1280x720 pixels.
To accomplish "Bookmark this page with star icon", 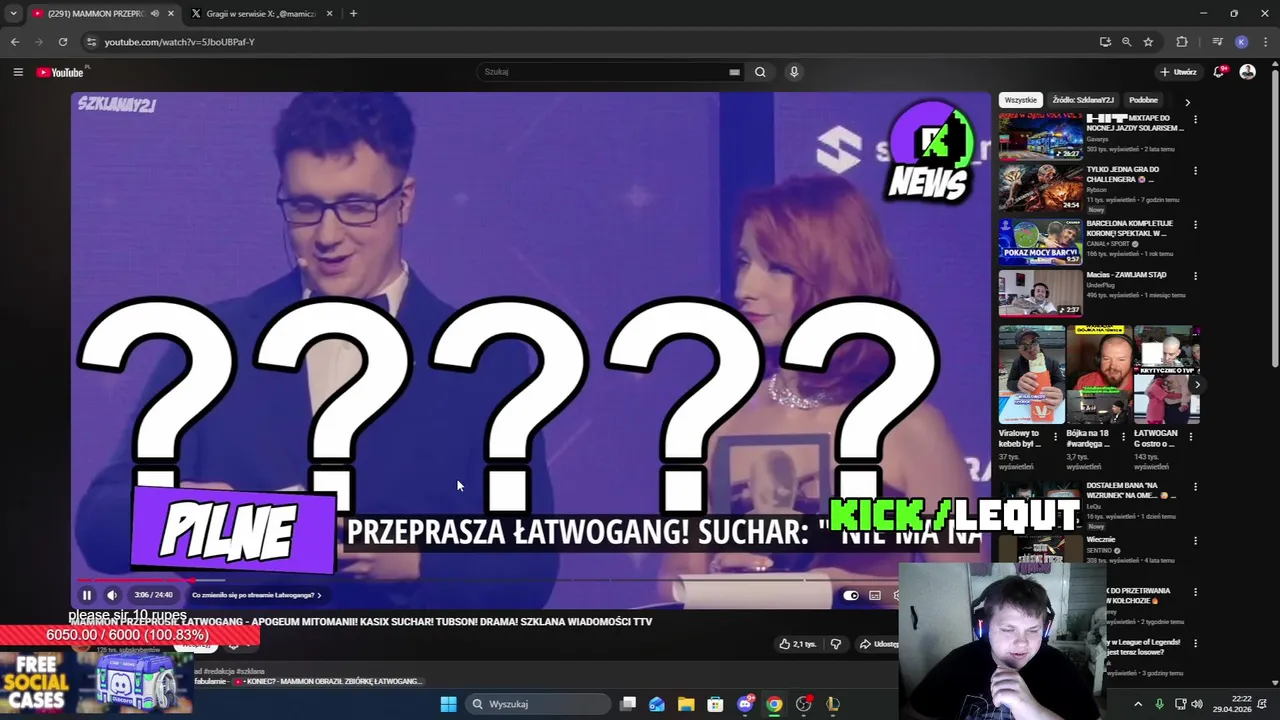I will click(x=1148, y=42).
